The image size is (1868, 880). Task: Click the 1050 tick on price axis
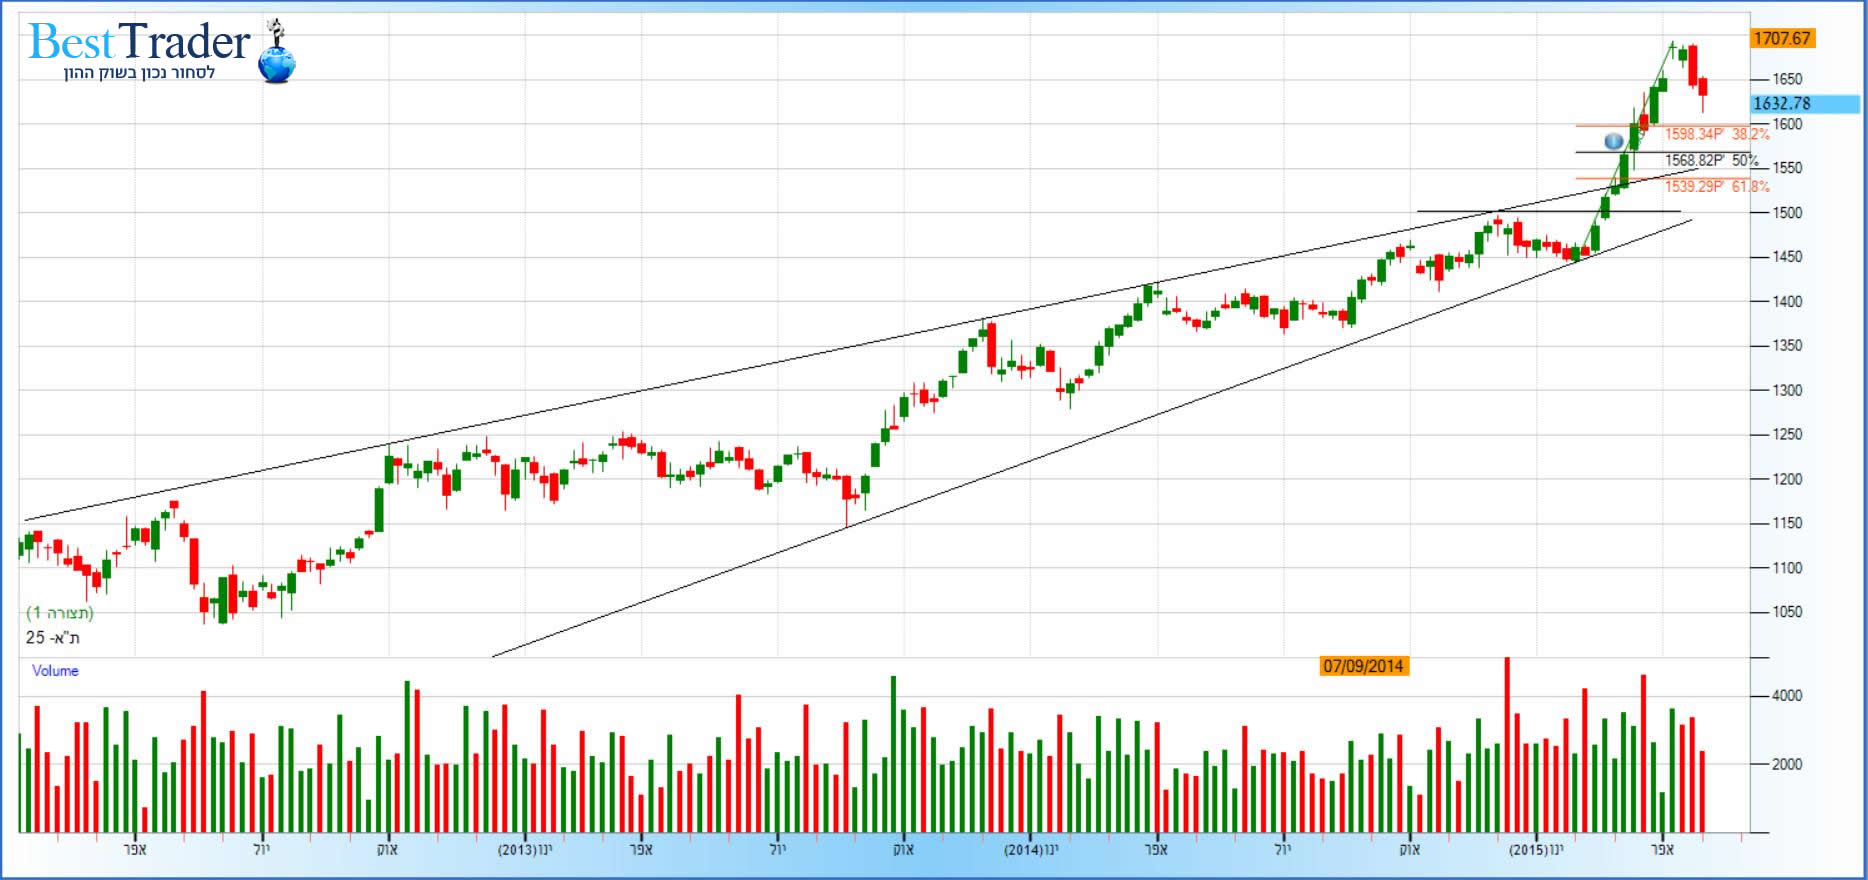1787,612
